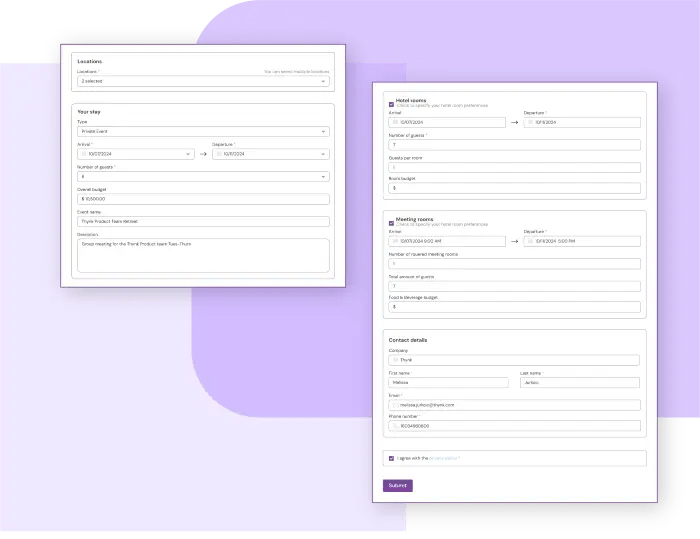Click the Meeting rooms Departure date-time field

point(582,241)
